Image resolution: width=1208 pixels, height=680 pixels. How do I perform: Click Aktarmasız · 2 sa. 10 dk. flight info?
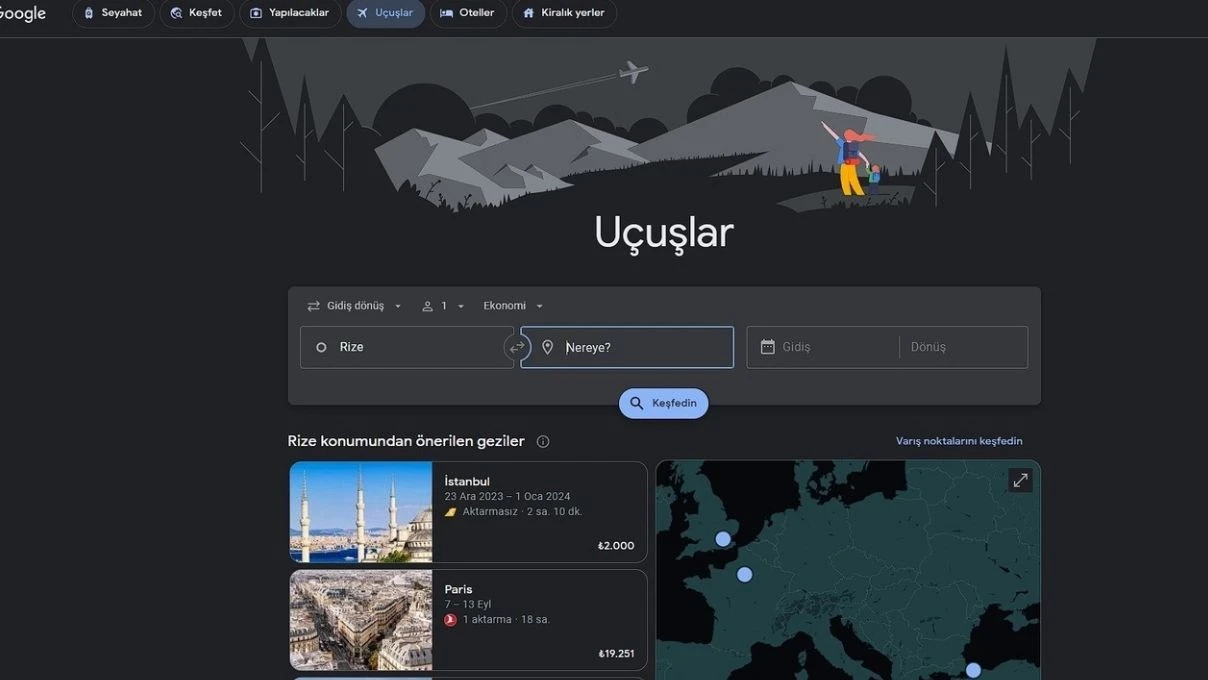pos(522,512)
